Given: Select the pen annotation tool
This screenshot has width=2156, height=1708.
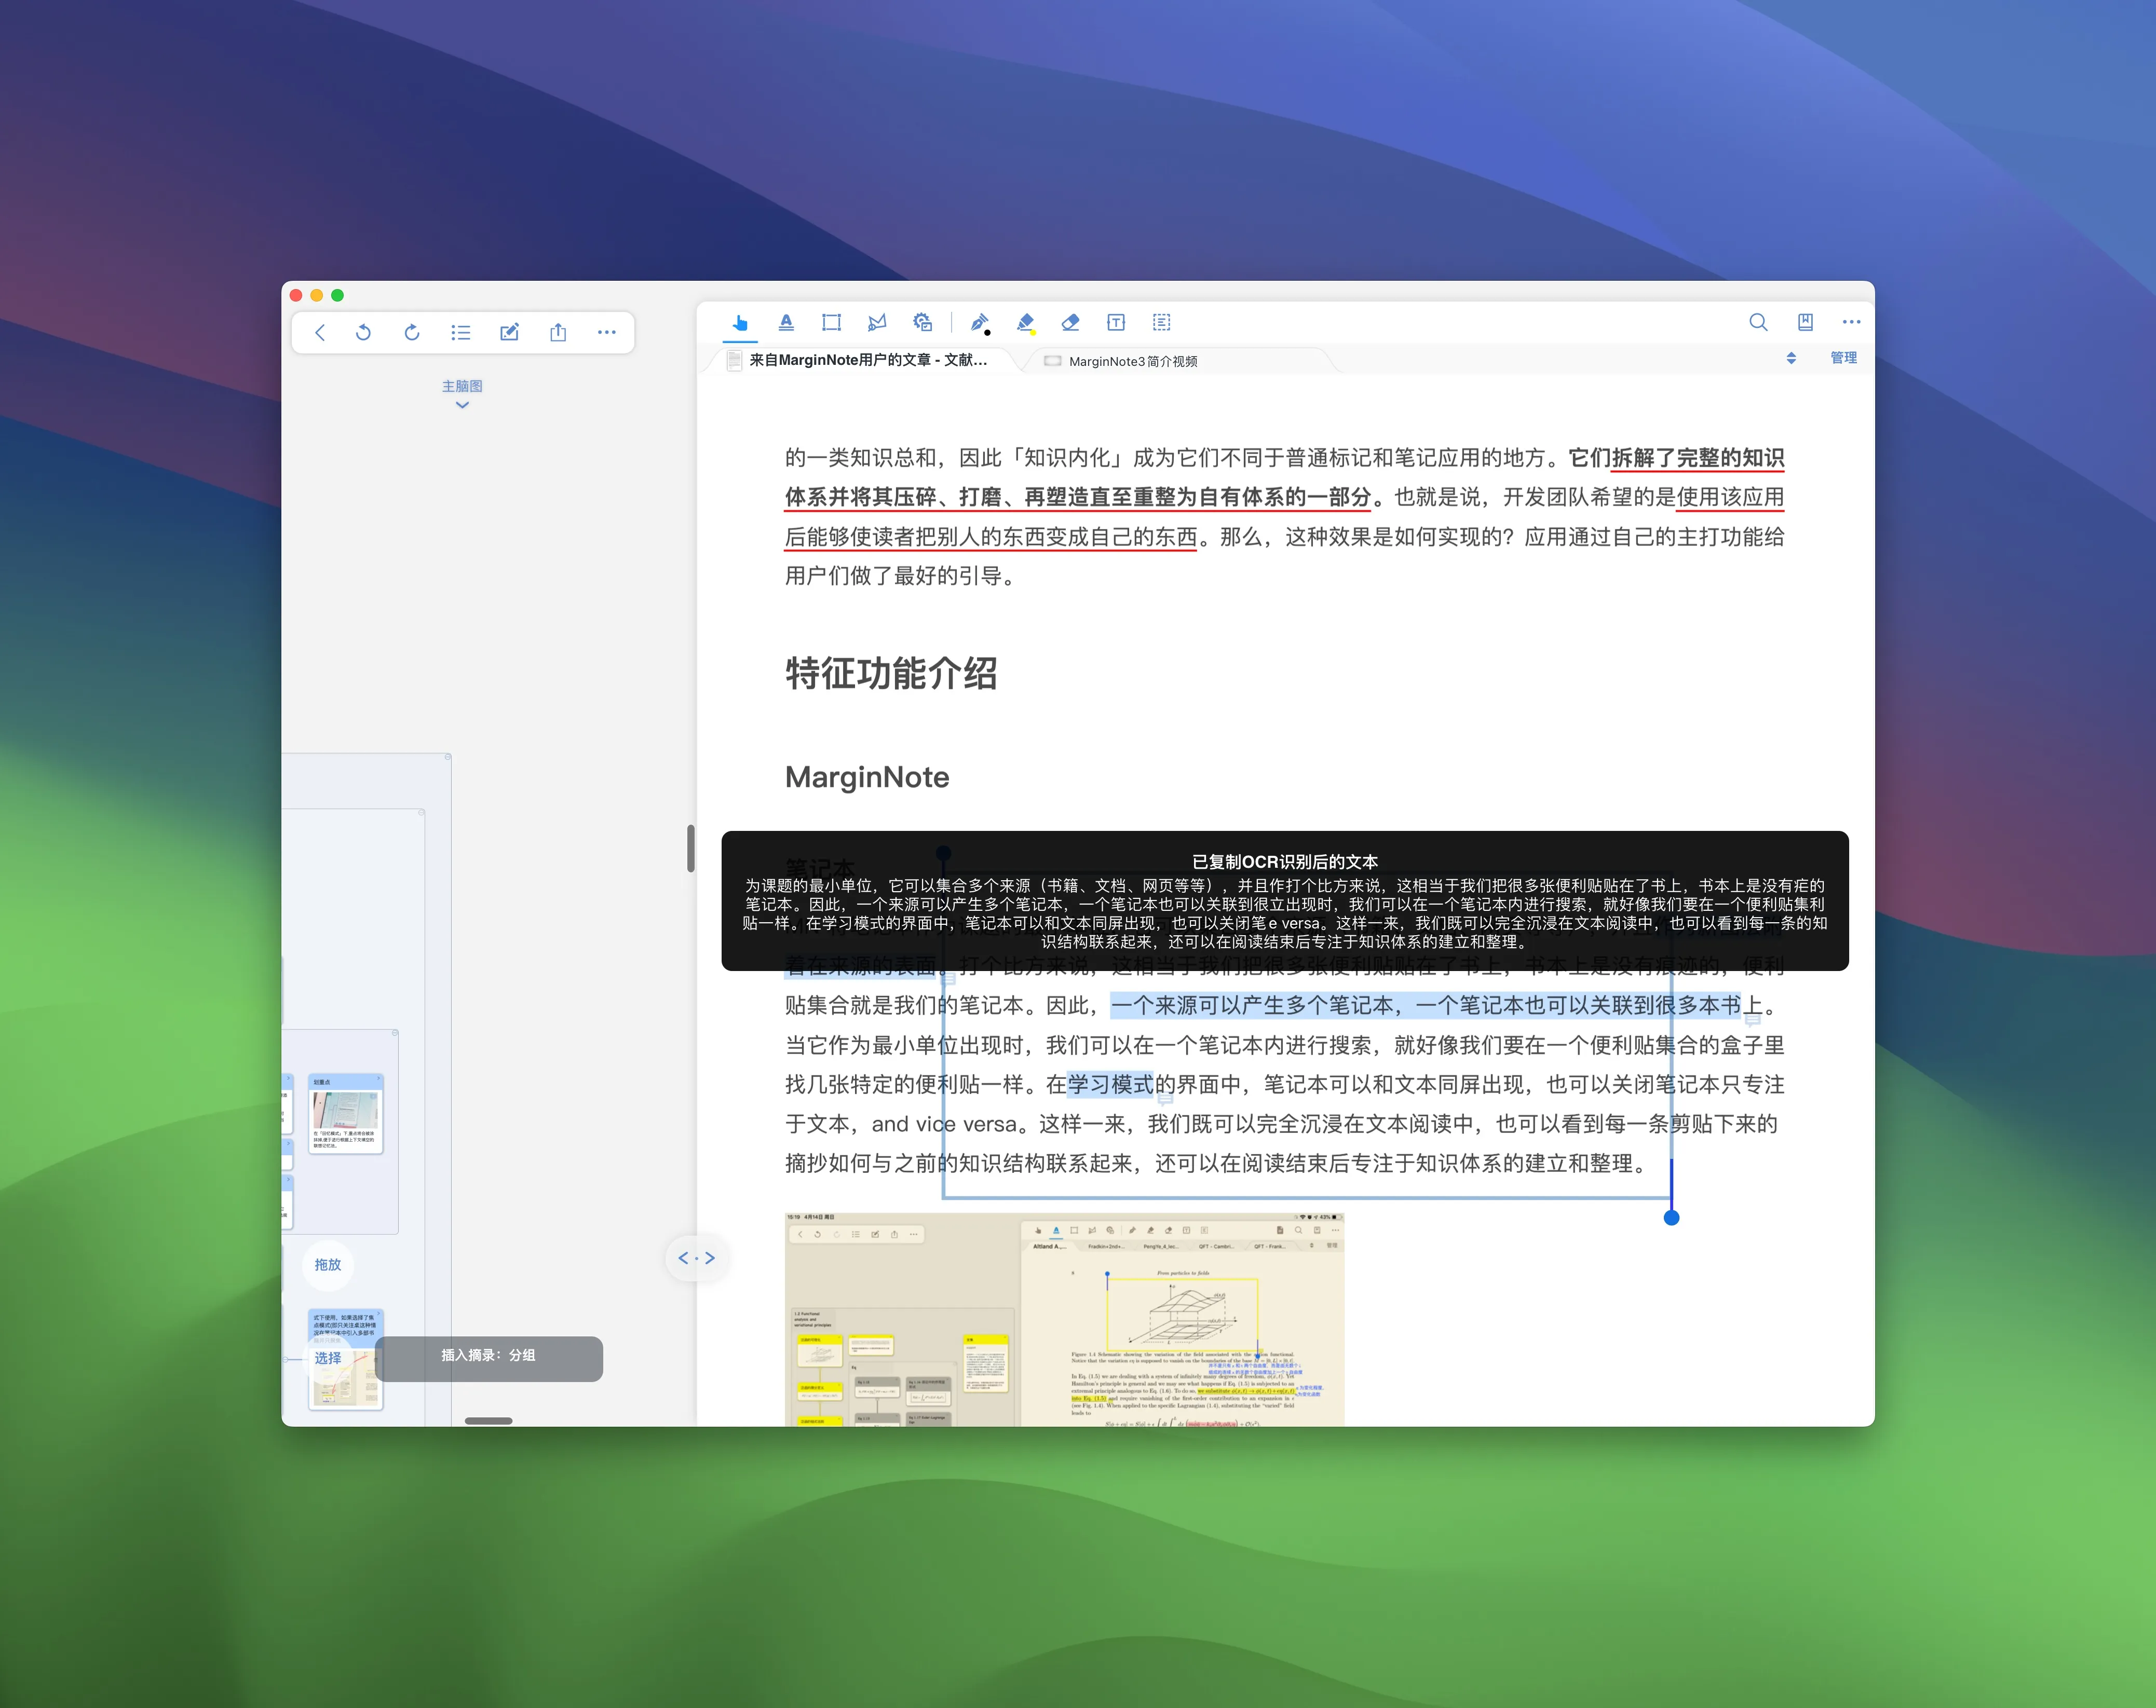Looking at the screenshot, I should tap(981, 322).
